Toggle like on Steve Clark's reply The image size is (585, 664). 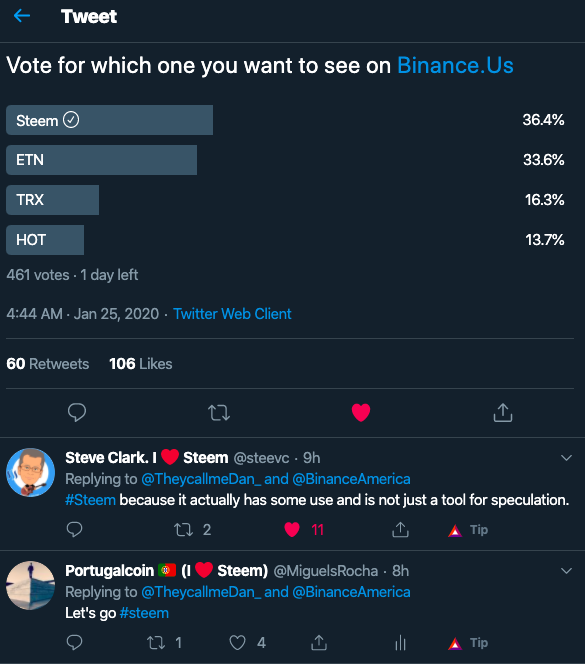click(292, 530)
